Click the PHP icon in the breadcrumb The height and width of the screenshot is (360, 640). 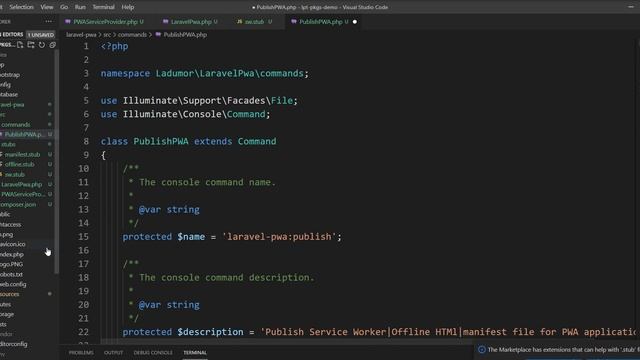coord(158,35)
